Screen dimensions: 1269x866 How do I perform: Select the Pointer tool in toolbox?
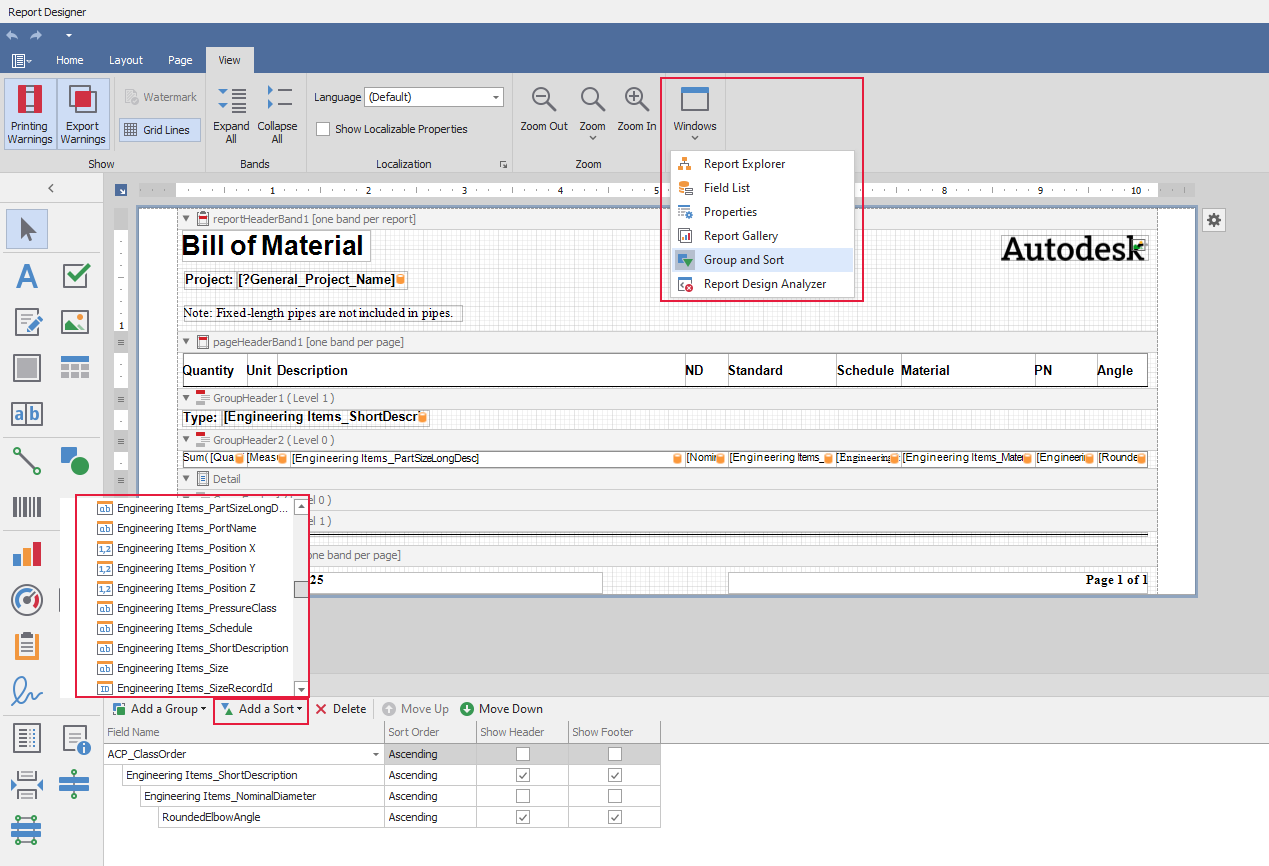click(27, 229)
